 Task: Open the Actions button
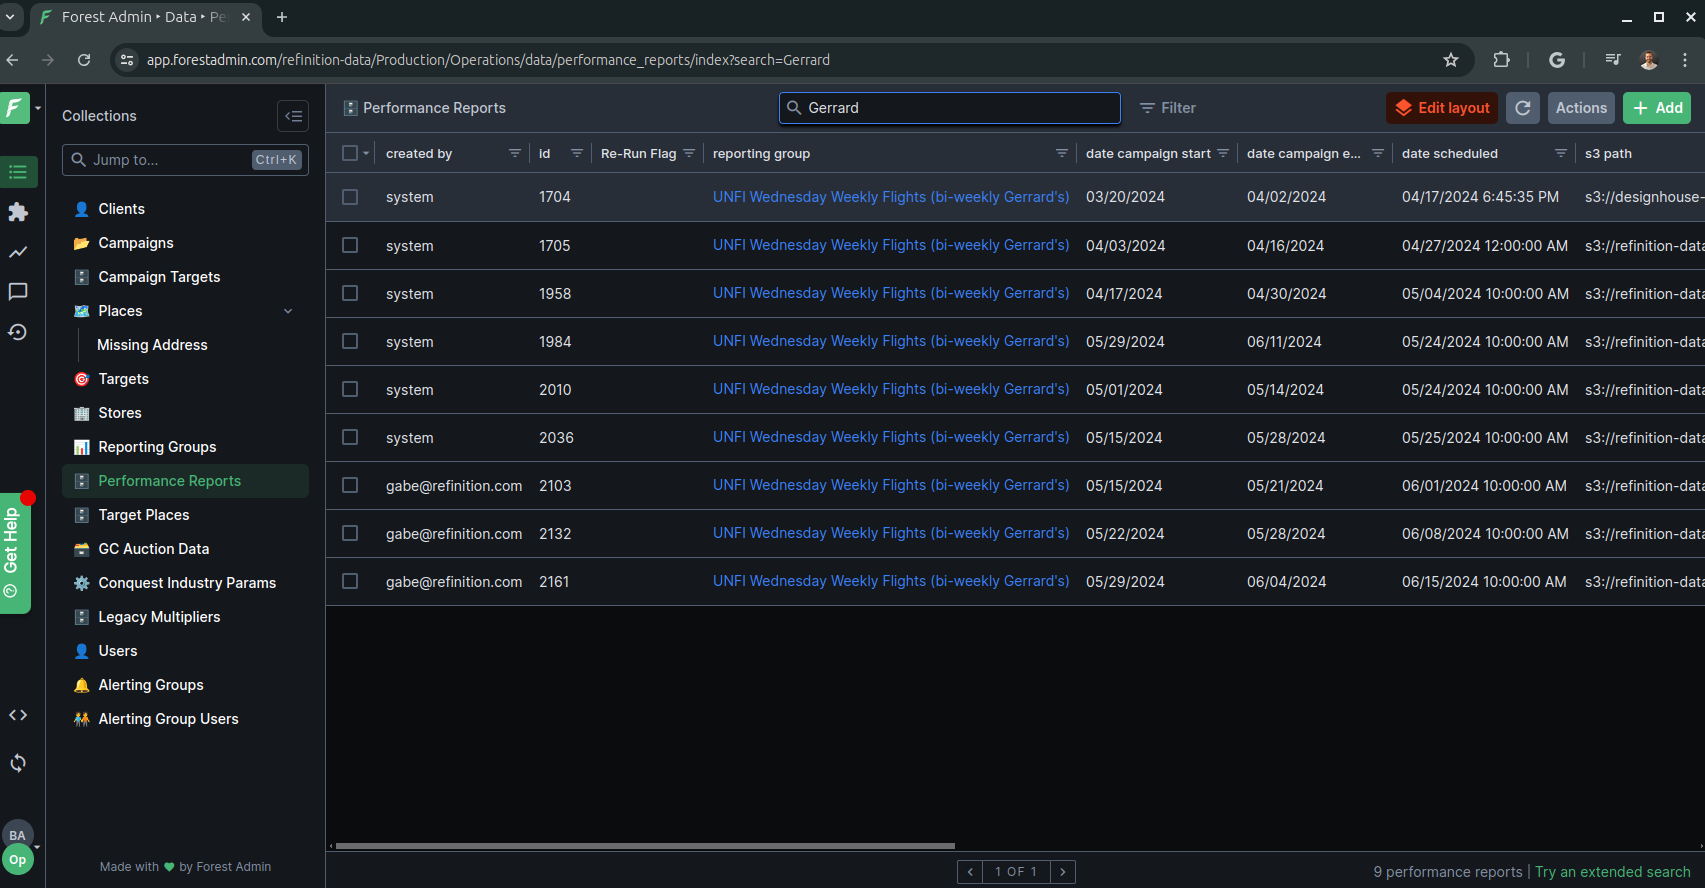click(x=1581, y=108)
